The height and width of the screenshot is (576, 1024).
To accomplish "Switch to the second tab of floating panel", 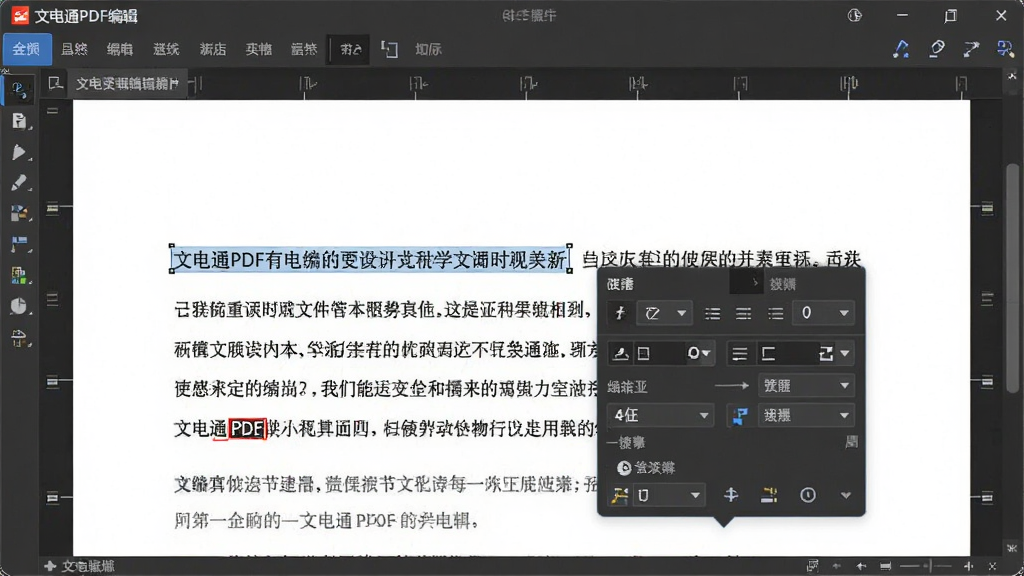I will pyautogui.click(x=782, y=284).
